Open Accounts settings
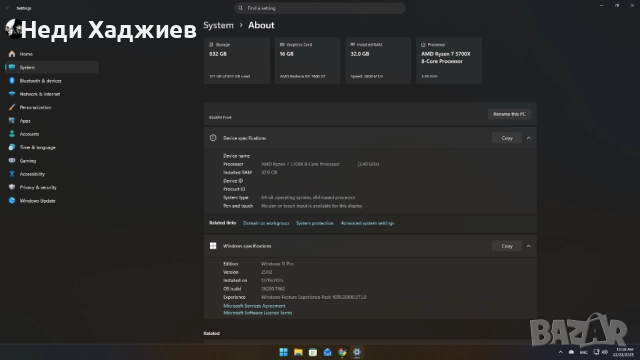 pos(52,134)
